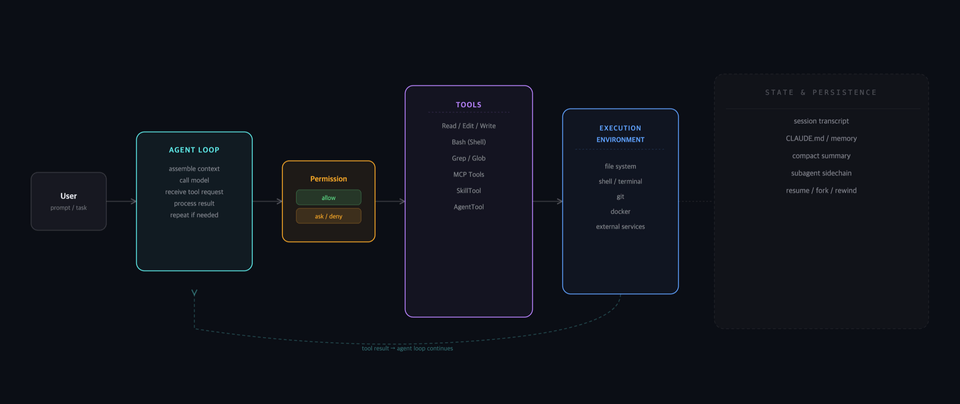Click the tool result agent loop continues label
This screenshot has width=960, height=404.
pos(407,349)
